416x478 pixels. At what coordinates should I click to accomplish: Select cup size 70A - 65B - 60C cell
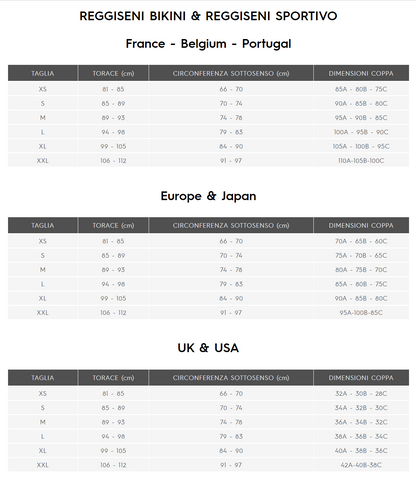point(361,241)
